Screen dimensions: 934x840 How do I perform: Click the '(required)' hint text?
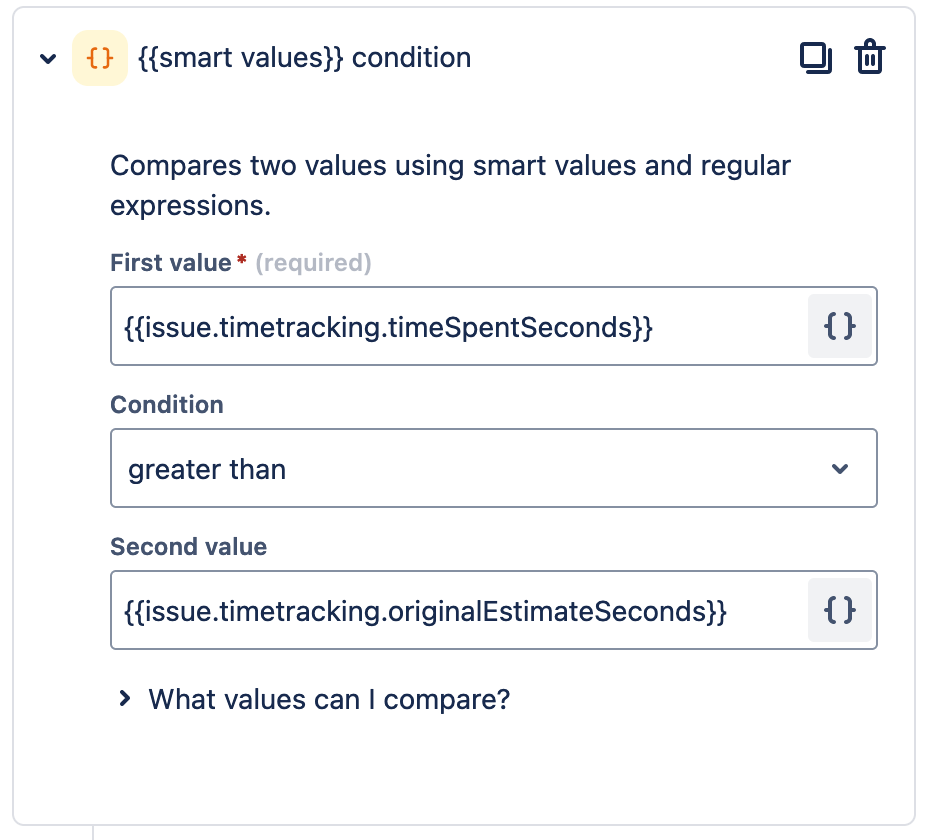click(x=313, y=263)
